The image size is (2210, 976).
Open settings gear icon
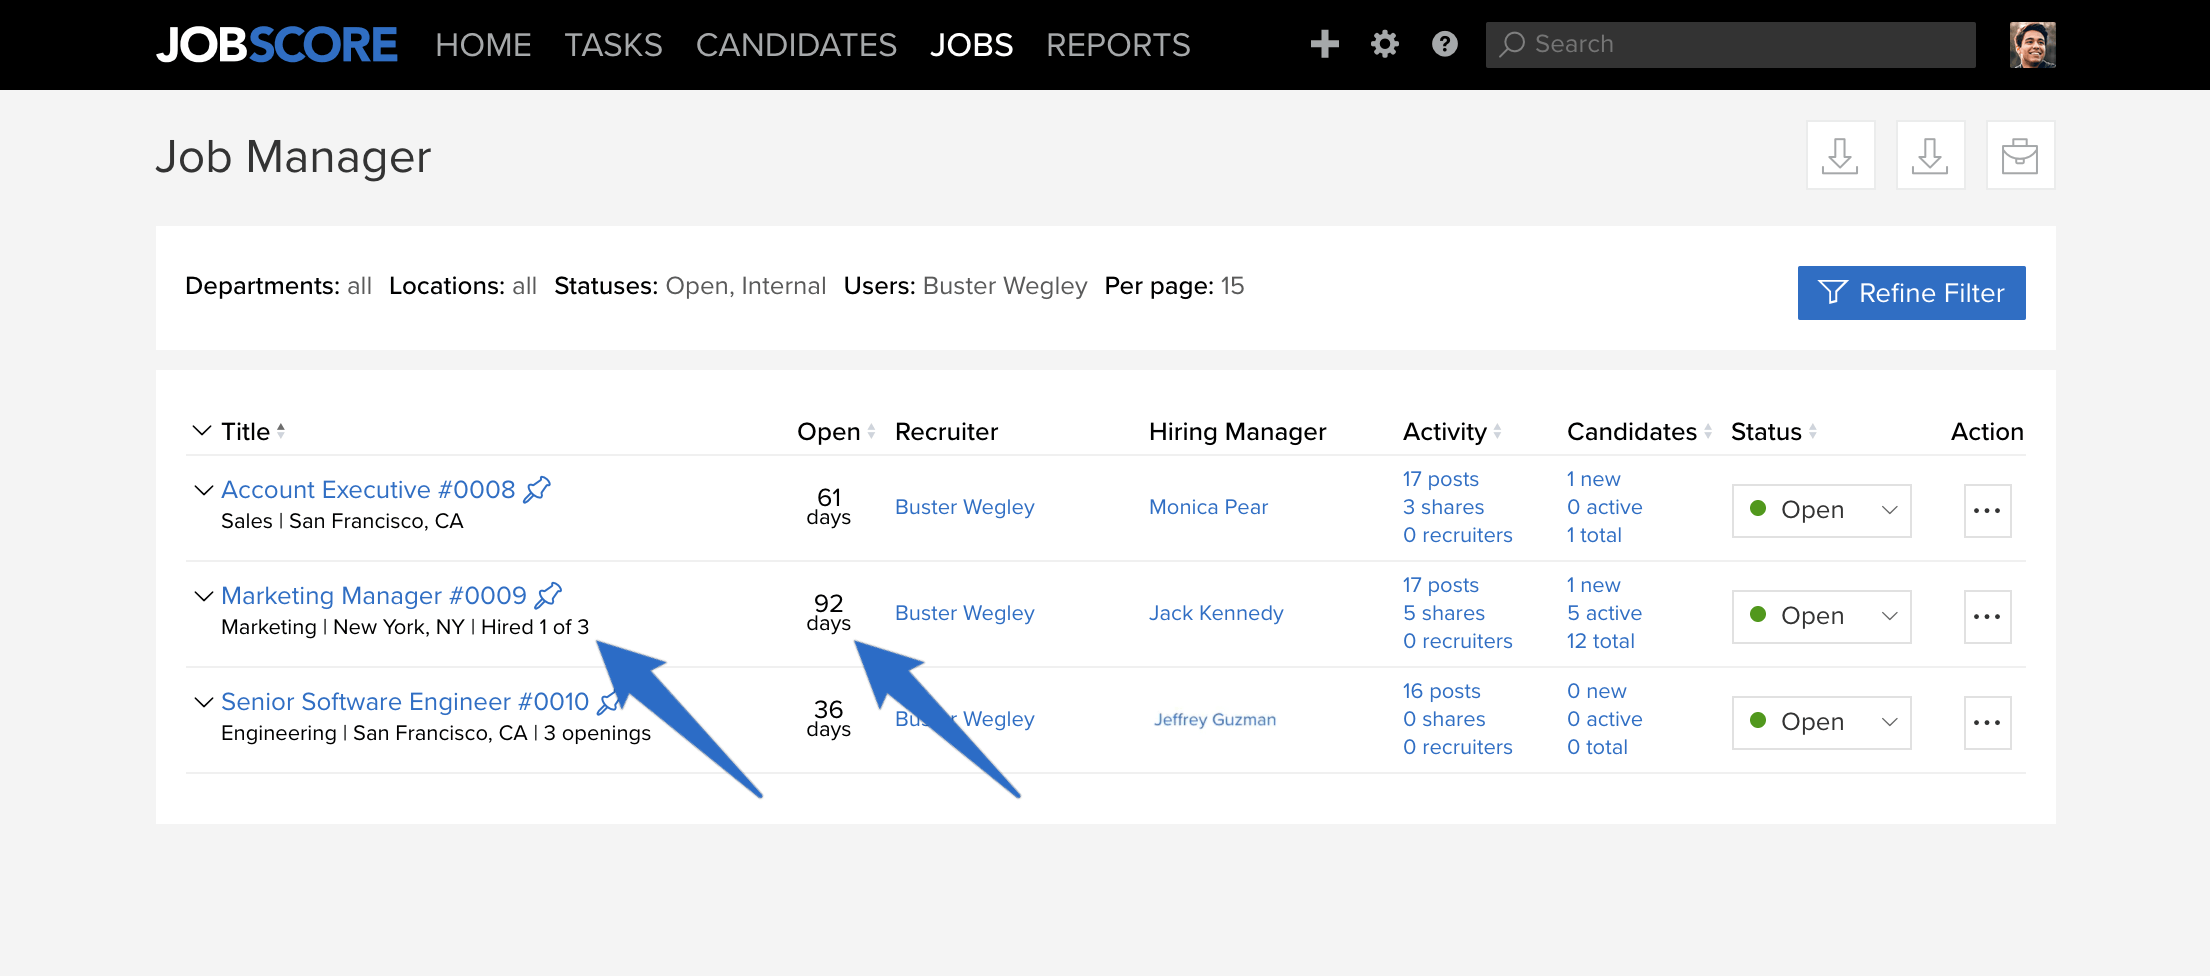[1384, 44]
